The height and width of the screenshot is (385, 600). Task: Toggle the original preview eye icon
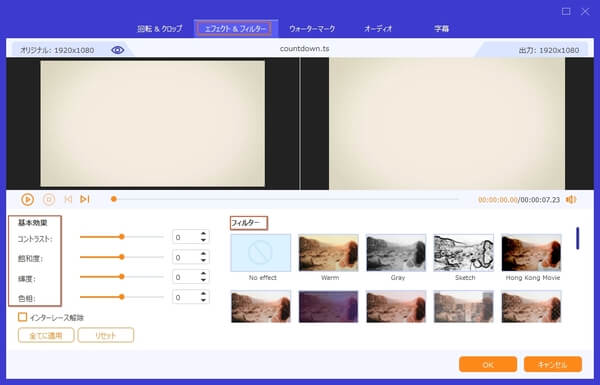(x=117, y=50)
